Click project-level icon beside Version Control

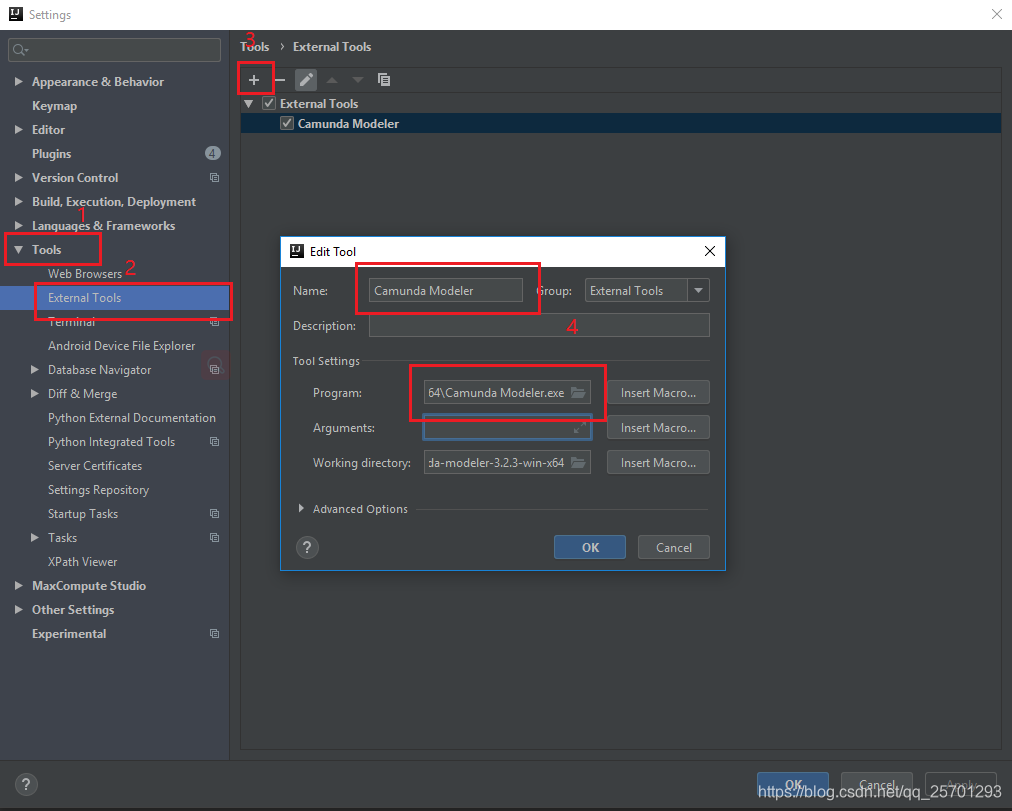point(214,177)
